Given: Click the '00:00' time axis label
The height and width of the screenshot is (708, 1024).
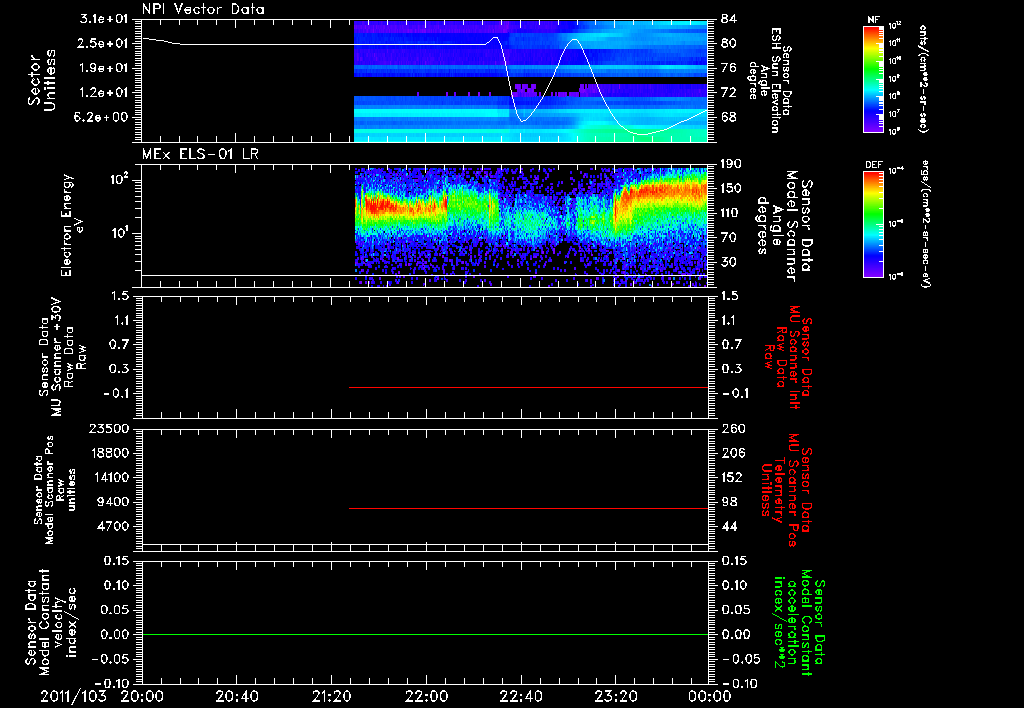Looking at the screenshot, I should [710, 696].
